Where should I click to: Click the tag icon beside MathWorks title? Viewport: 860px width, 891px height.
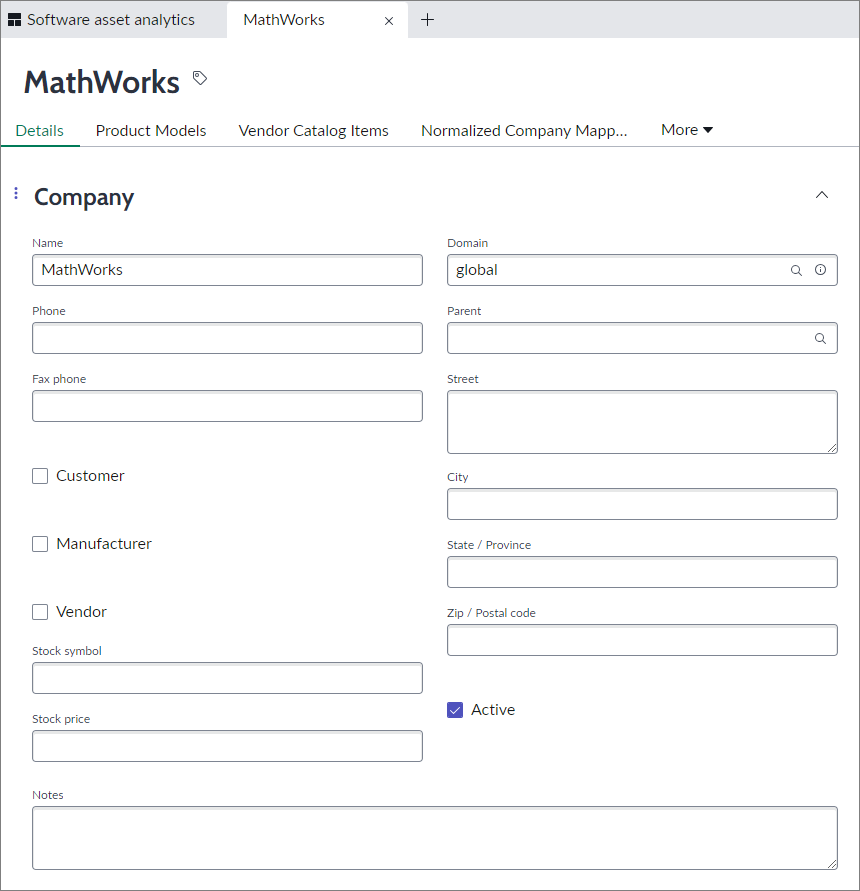[x=200, y=78]
